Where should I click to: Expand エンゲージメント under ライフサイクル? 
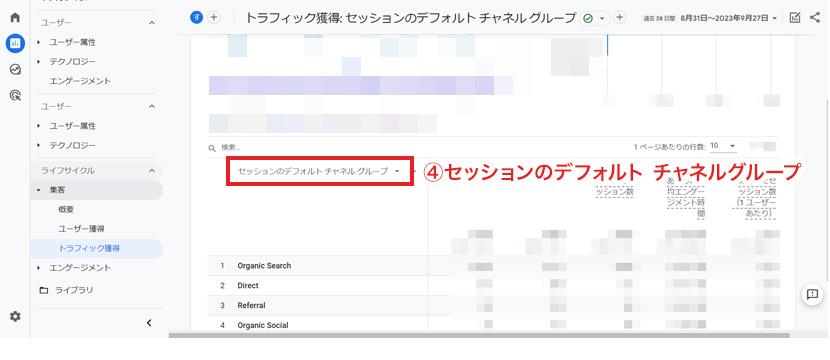coord(39,268)
